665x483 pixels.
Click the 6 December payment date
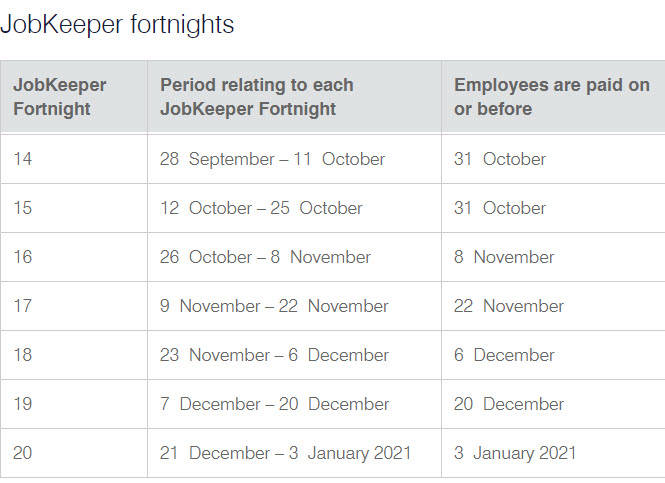504,355
